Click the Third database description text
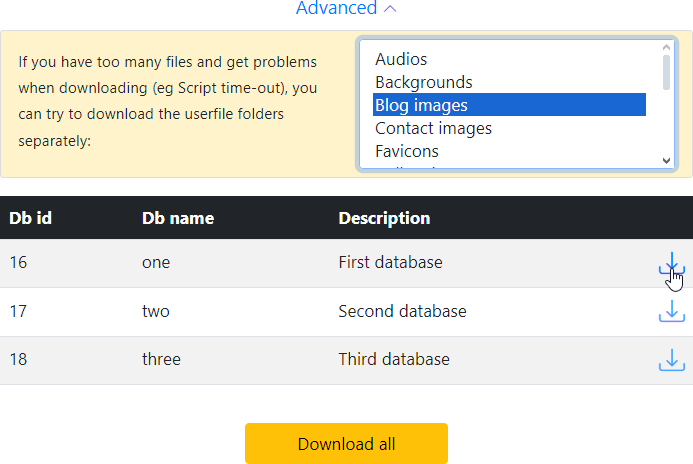Screen dimensions: 693x464 [x=394, y=359]
